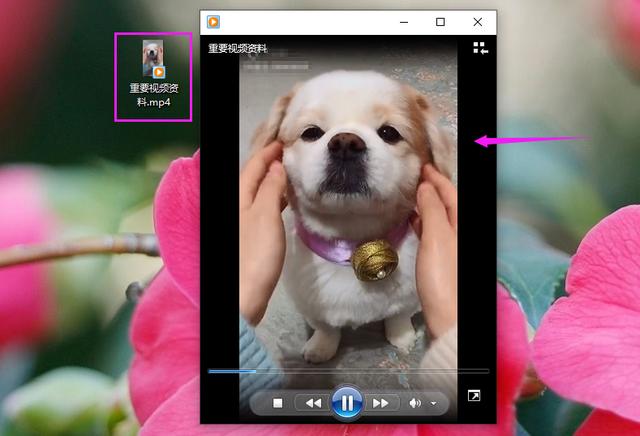Viewport: 640px width, 436px height.
Task: Minimize the media player window
Action: click(404, 22)
